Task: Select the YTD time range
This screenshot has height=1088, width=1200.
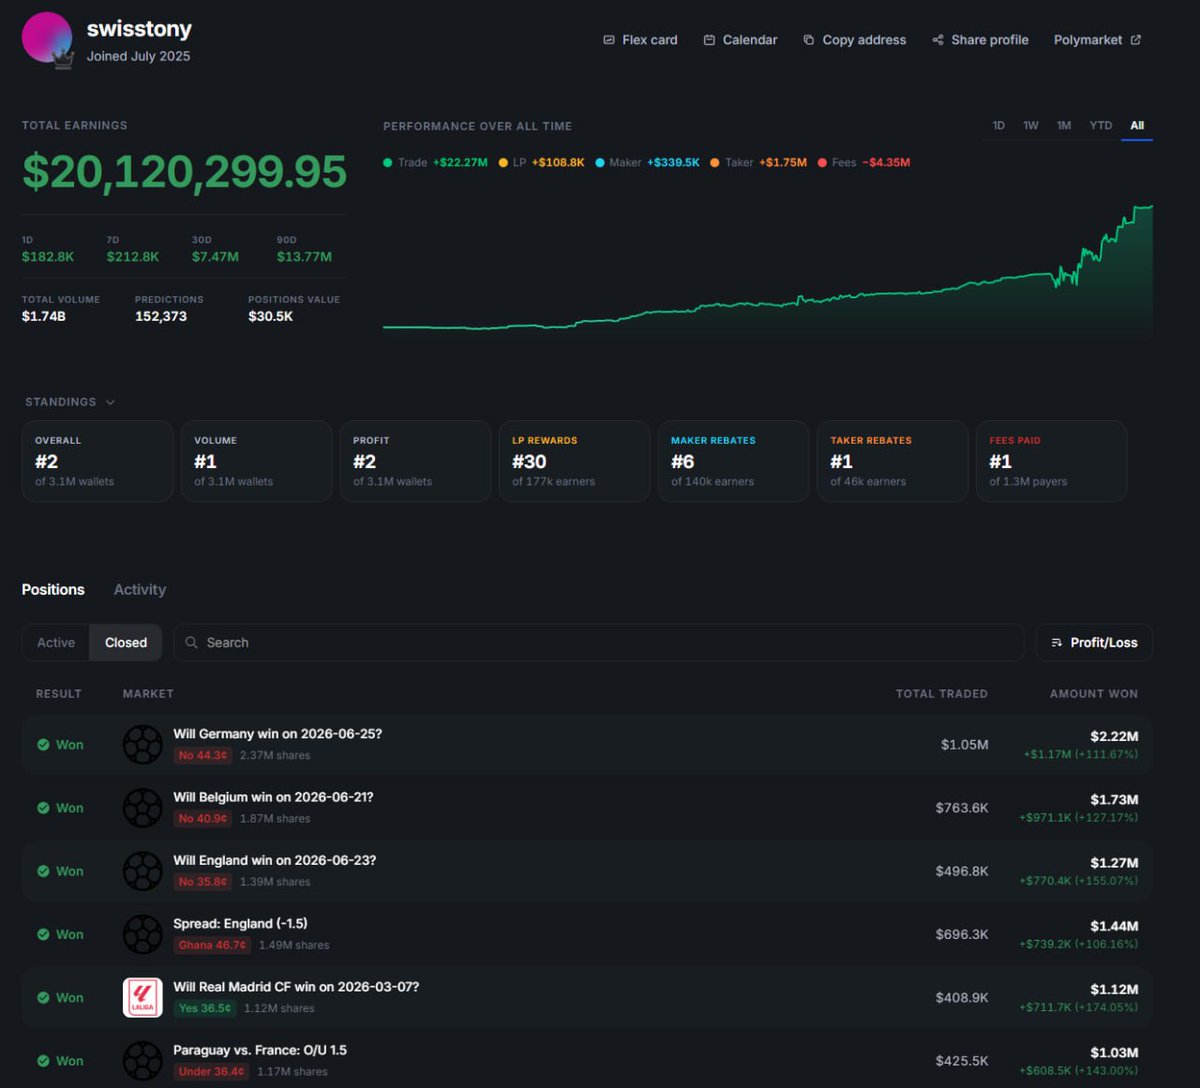Action: tap(1100, 126)
